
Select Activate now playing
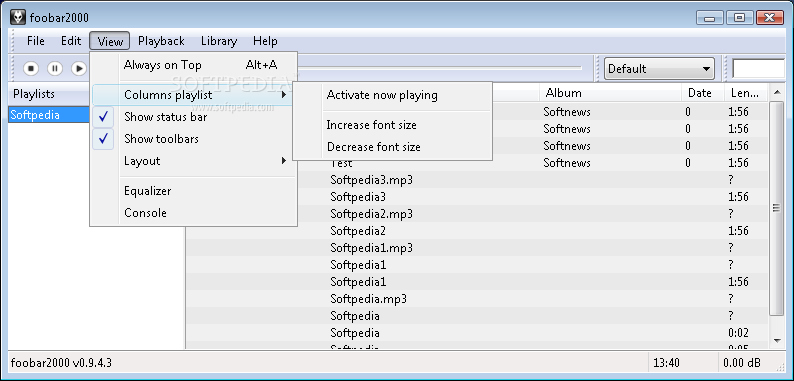pyautogui.click(x=392, y=95)
